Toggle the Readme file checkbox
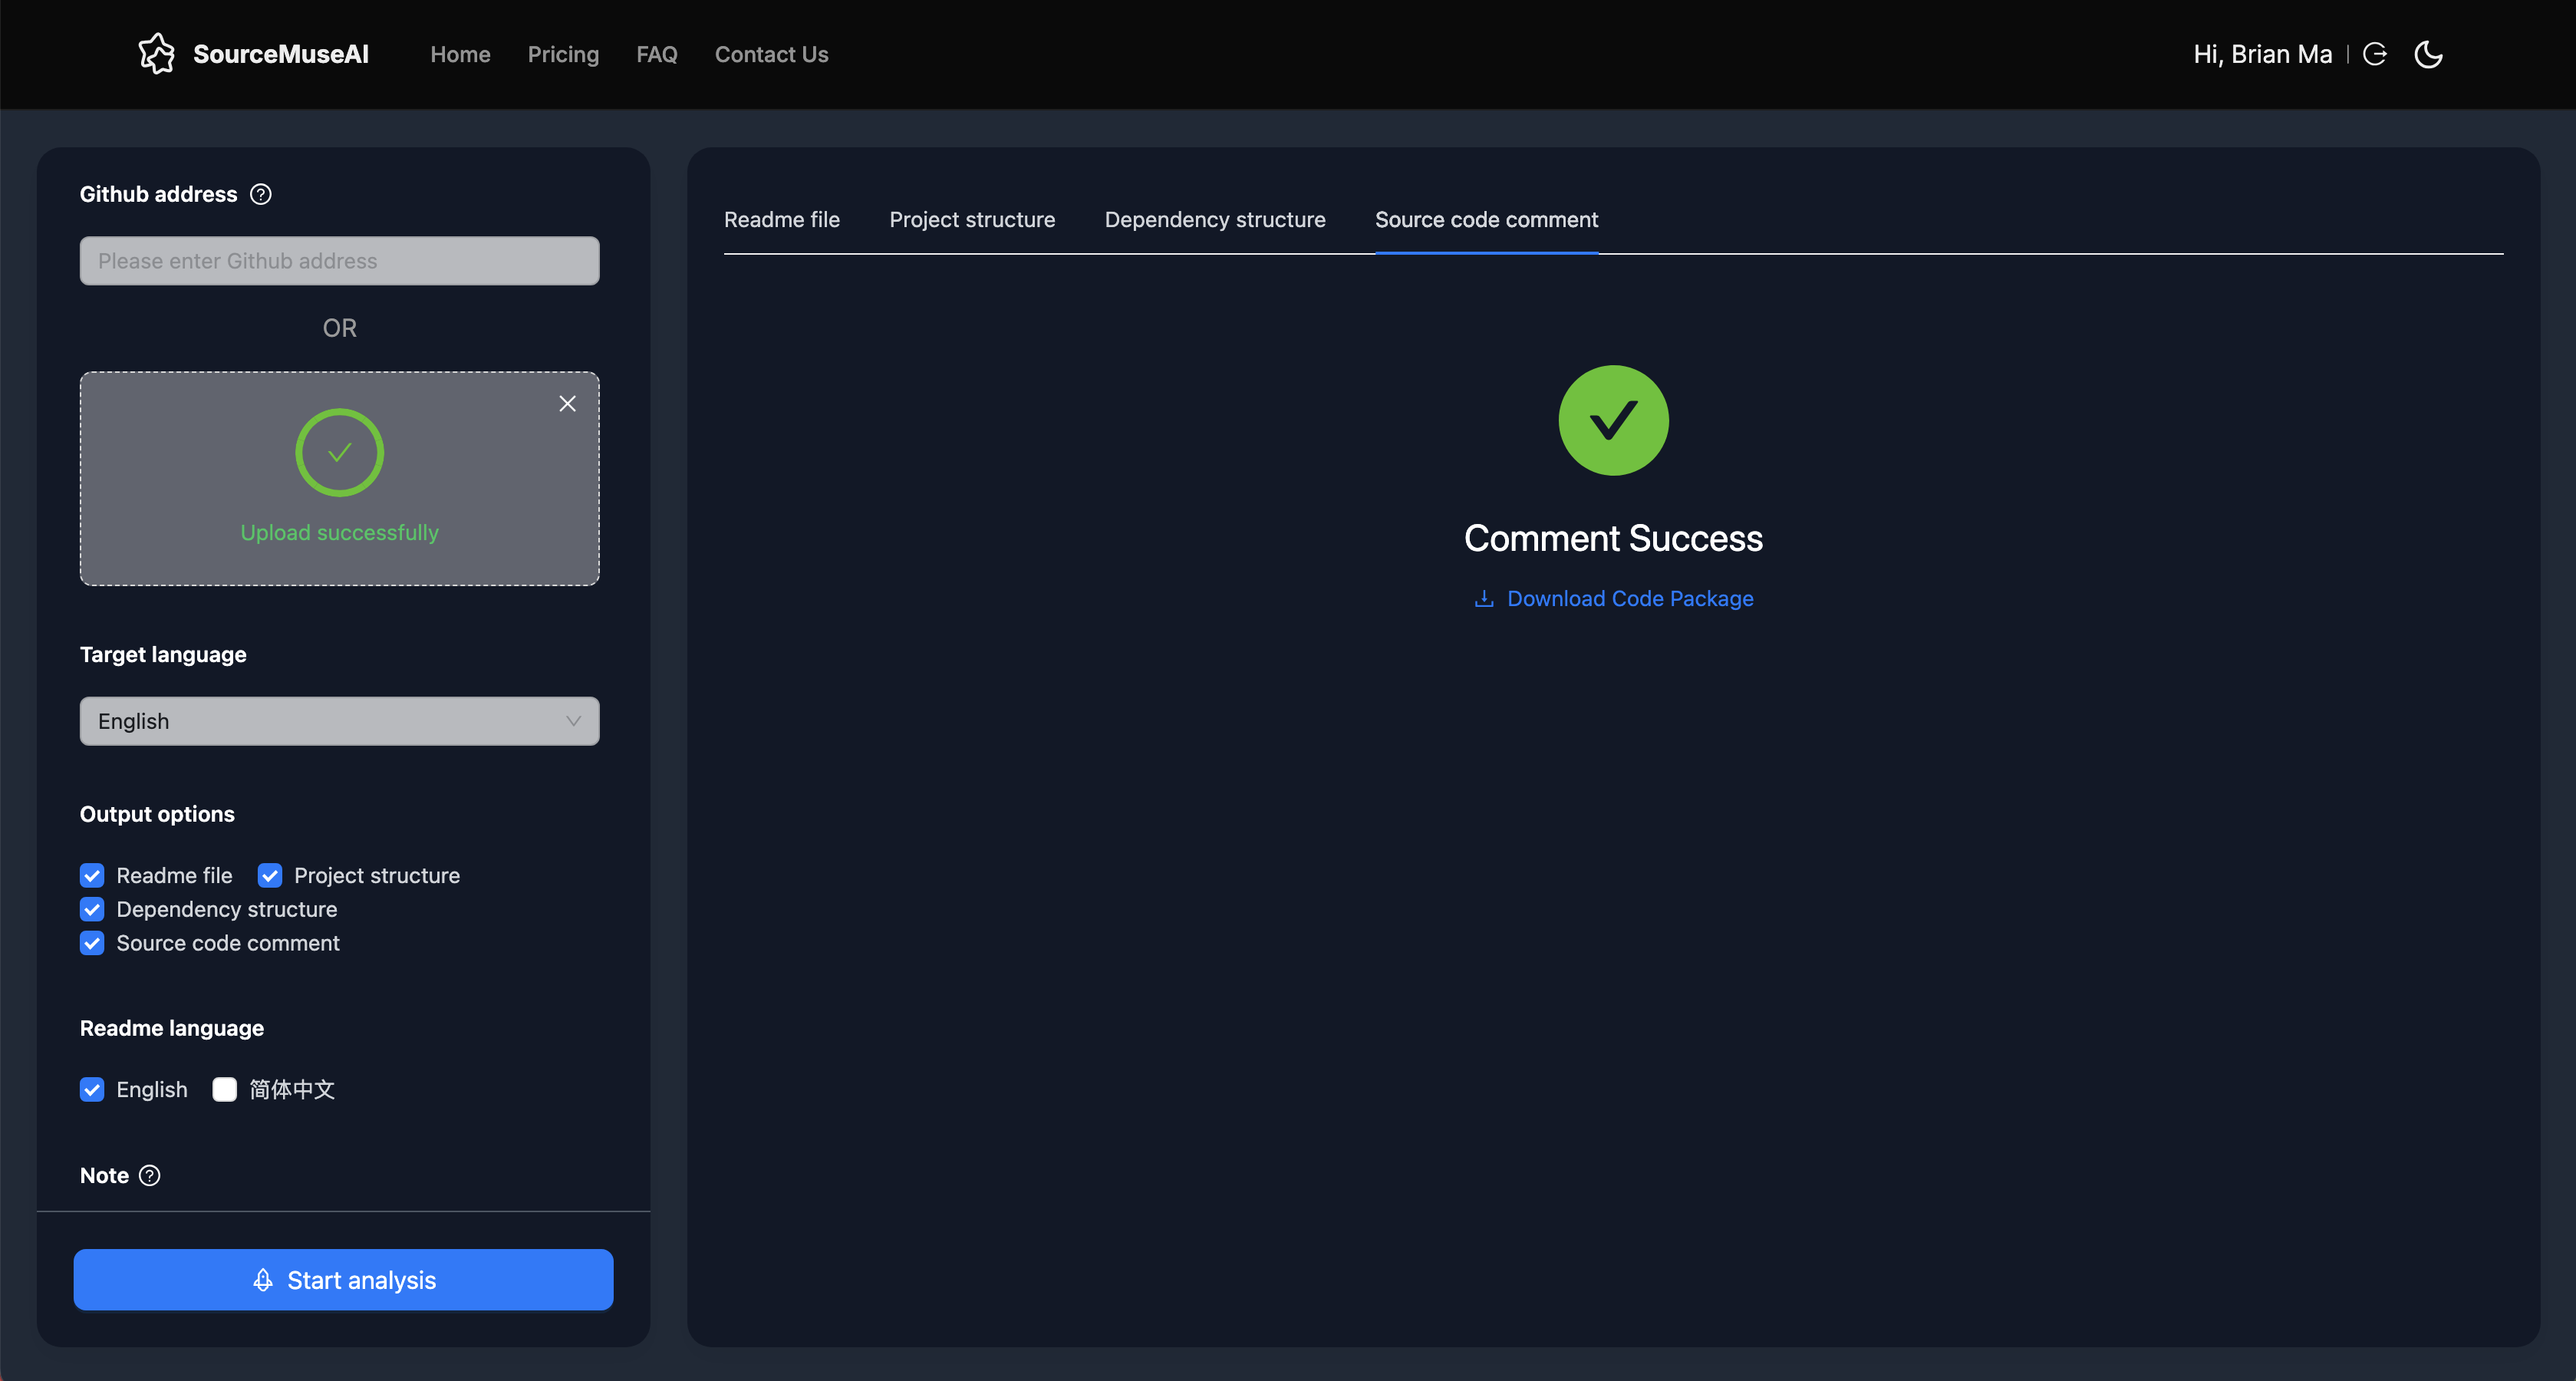The width and height of the screenshot is (2576, 1381). coord(94,875)
